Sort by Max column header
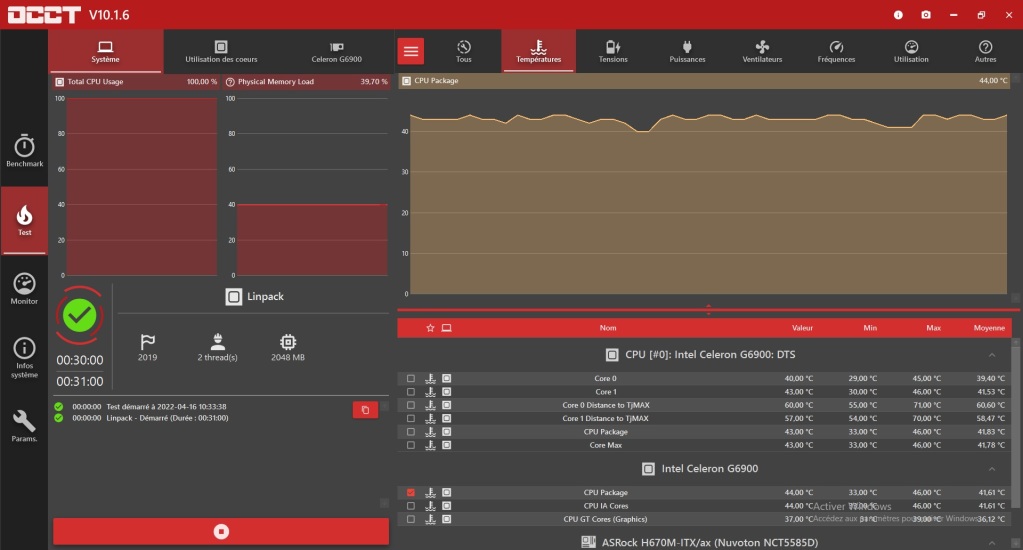The height and width of the screenshot is (550, 1023). click(x=934, y=328)
